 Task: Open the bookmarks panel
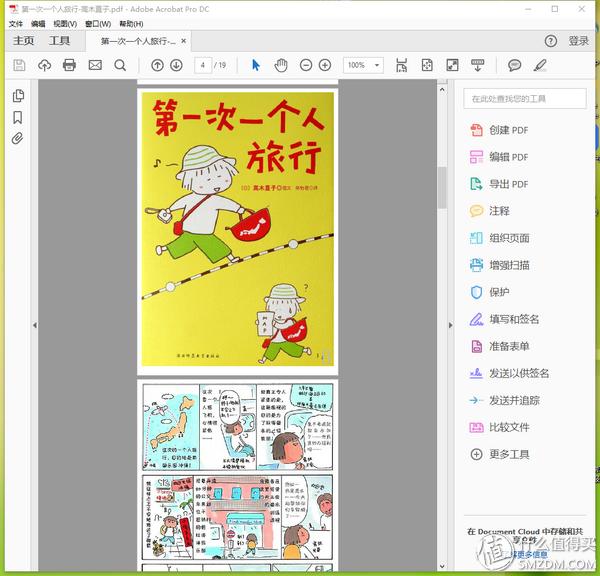[18, 117]
